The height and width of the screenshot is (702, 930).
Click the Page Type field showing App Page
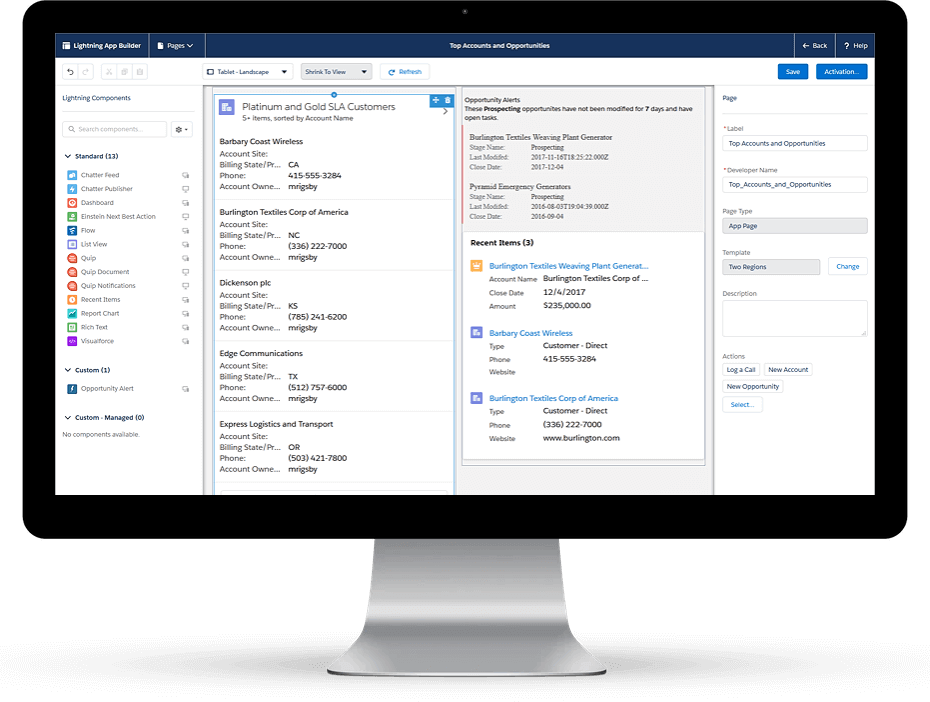click(x=795, y=226)
